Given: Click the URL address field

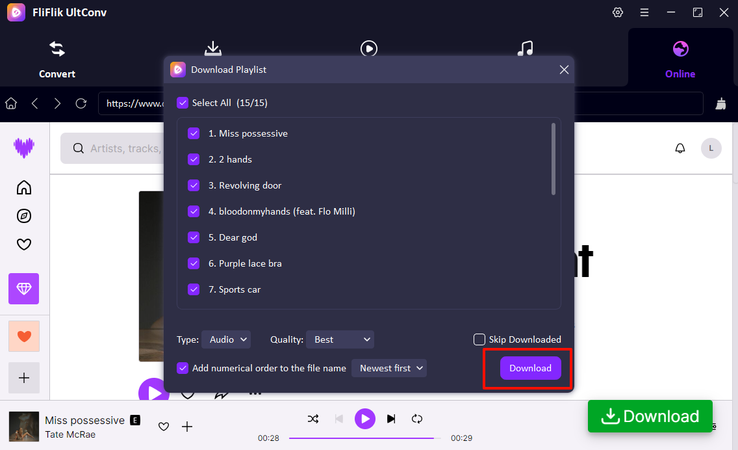Looking at the screenshot, I should pos(401,103).
